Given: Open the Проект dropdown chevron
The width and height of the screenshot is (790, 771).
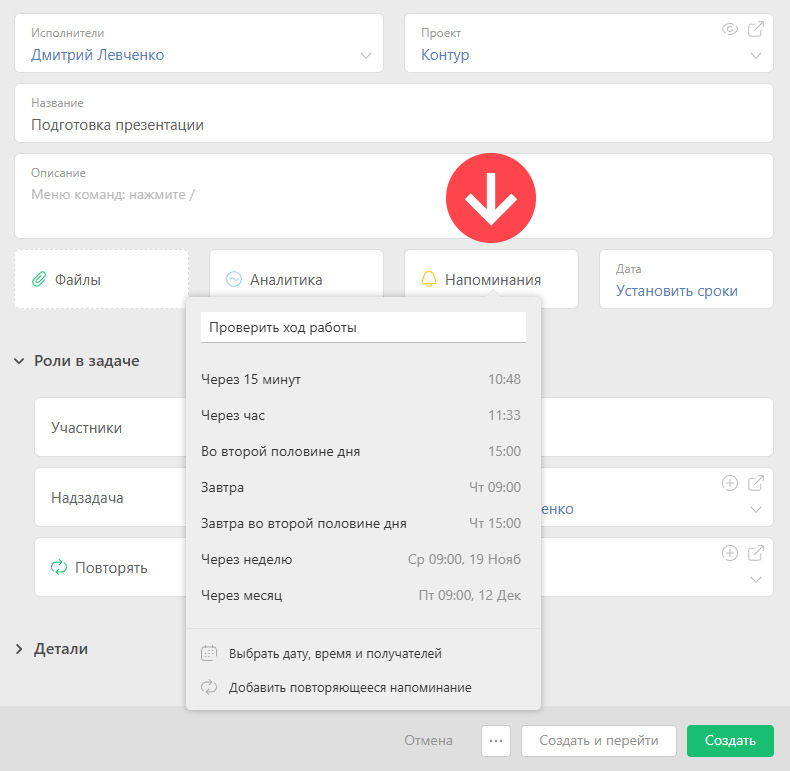Looking at the screenshot, I should 756,55.
